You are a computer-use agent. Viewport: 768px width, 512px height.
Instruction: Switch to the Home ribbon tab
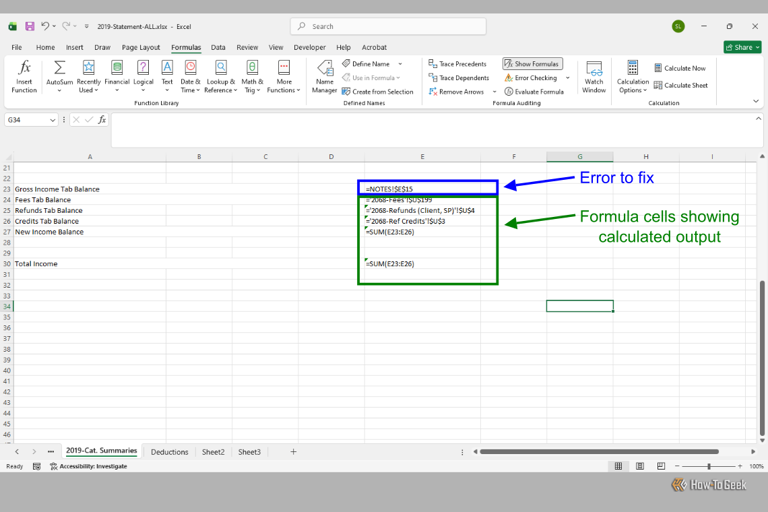pos(45,48)
